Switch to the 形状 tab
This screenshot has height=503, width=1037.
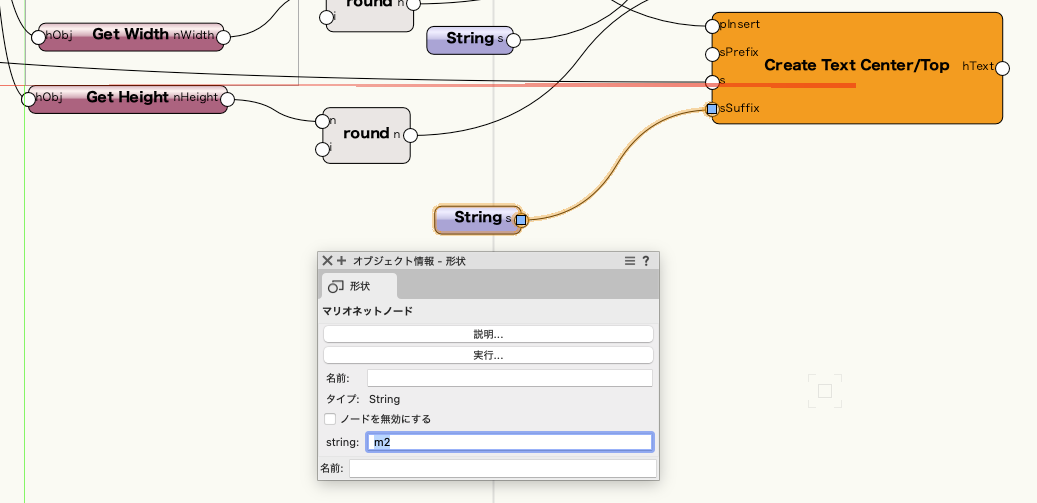click(358, 286)
